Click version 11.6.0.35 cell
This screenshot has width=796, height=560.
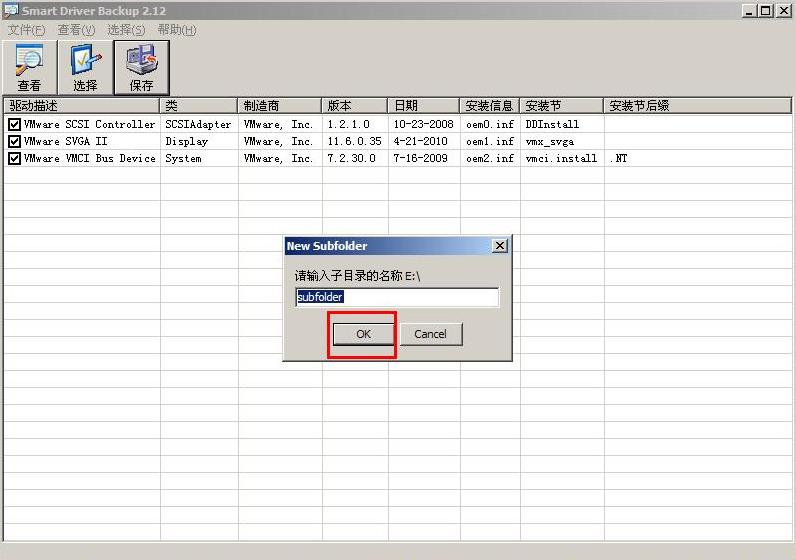point(354,142)
